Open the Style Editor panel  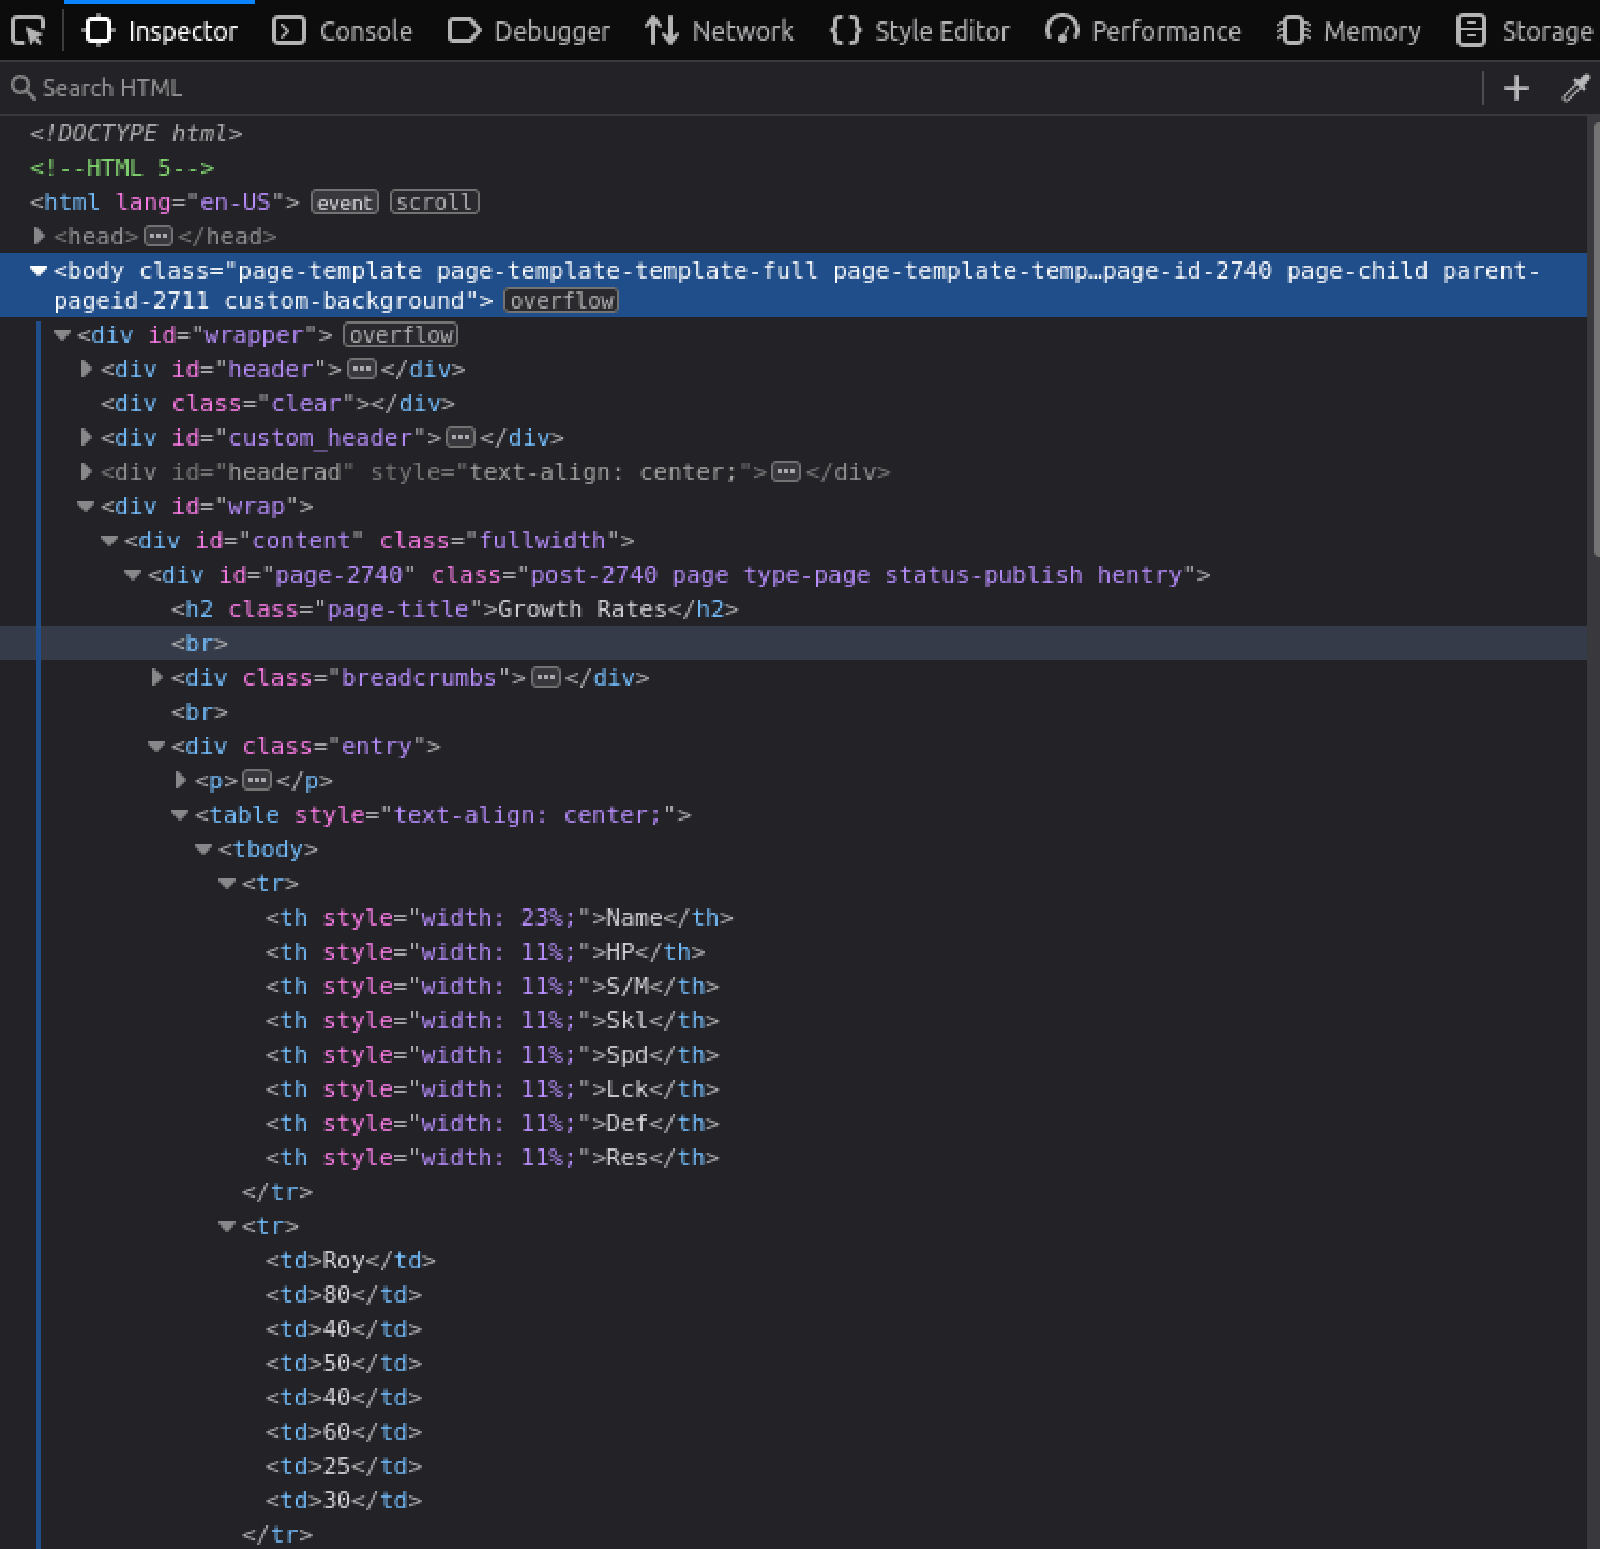pyautogui.click(x=920, y=32)
